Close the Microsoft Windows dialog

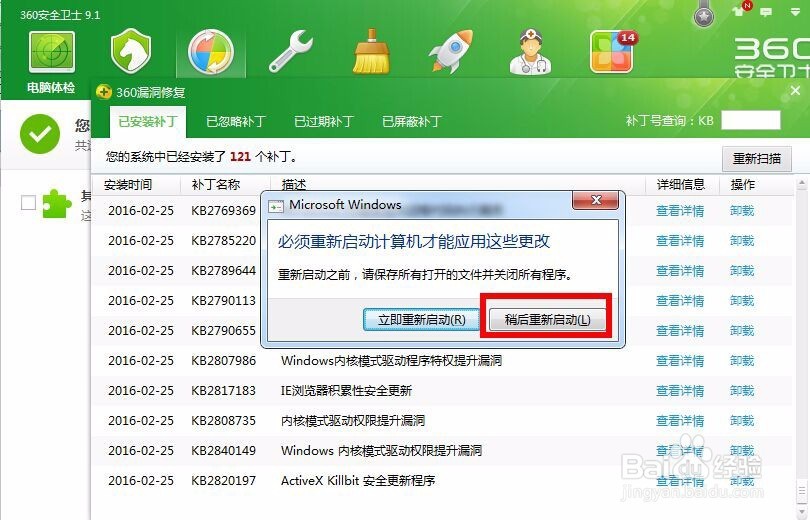596,200
